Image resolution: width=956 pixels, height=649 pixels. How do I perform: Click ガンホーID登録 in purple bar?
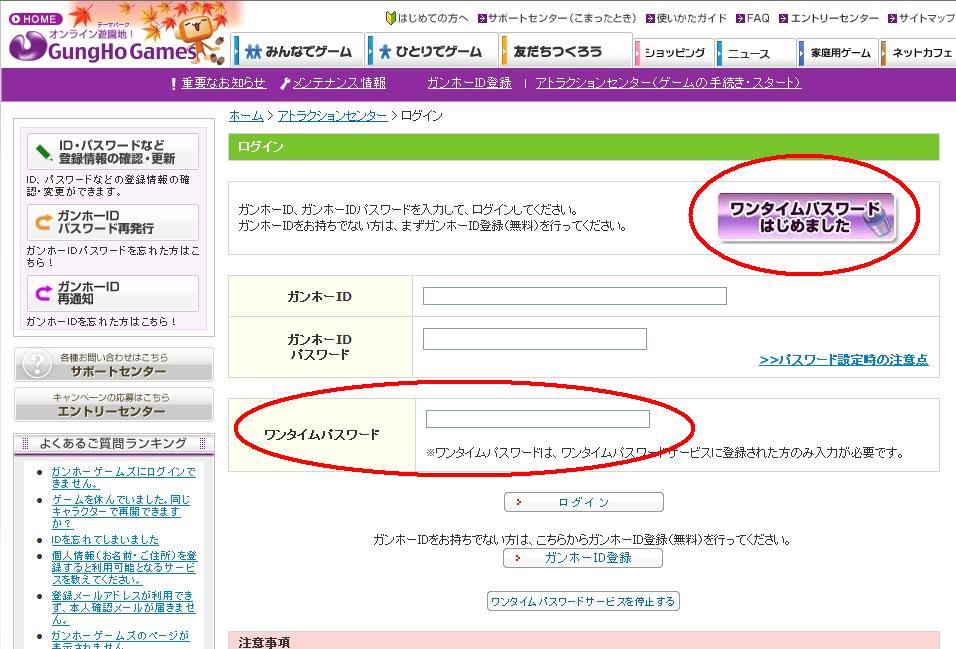[x=469, y=83]
